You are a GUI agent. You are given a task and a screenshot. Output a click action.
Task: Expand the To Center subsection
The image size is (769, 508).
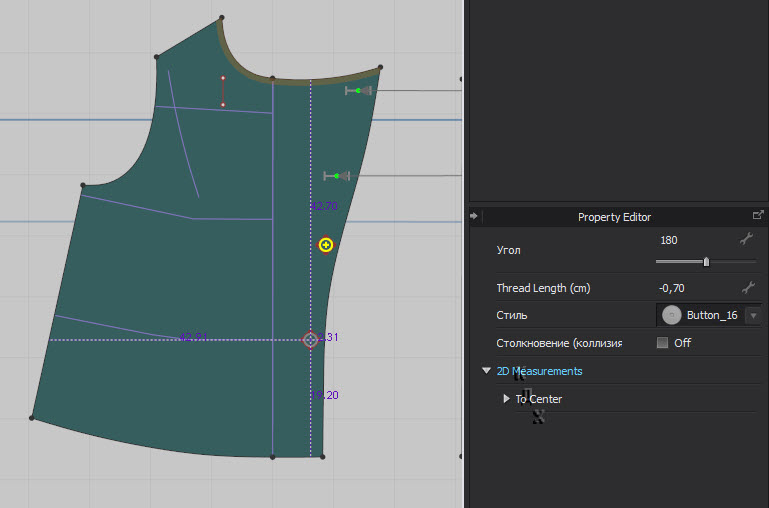click(507, 399)
